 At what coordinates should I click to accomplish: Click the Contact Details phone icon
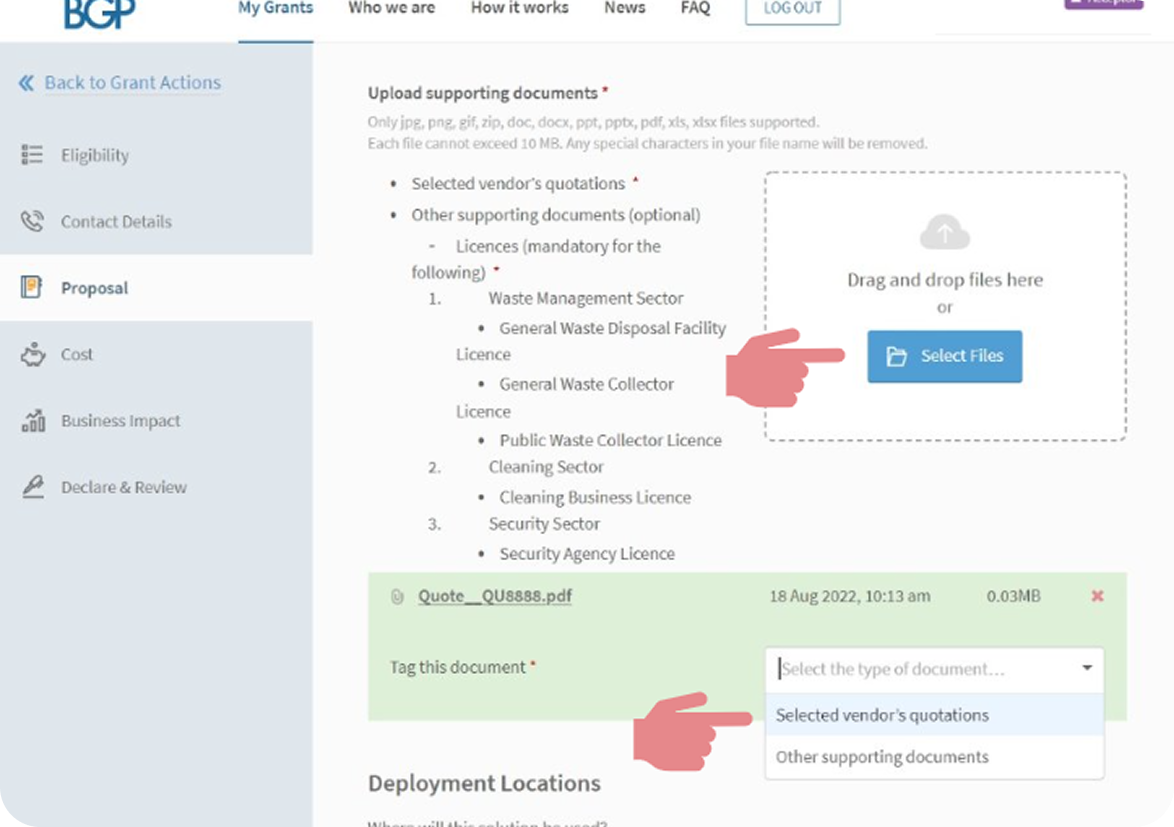click(32, 222)
